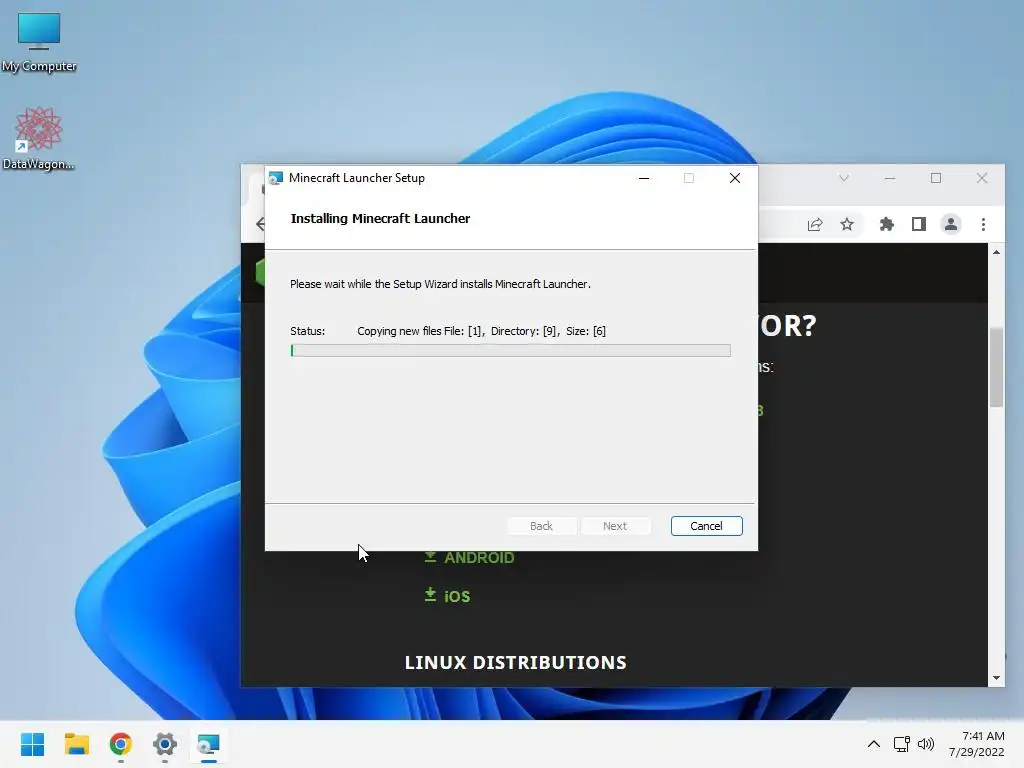Click the Chrome share page icon
This screenshot has width=1024, height=768.
pyautogui.click(x=814, y=225)
